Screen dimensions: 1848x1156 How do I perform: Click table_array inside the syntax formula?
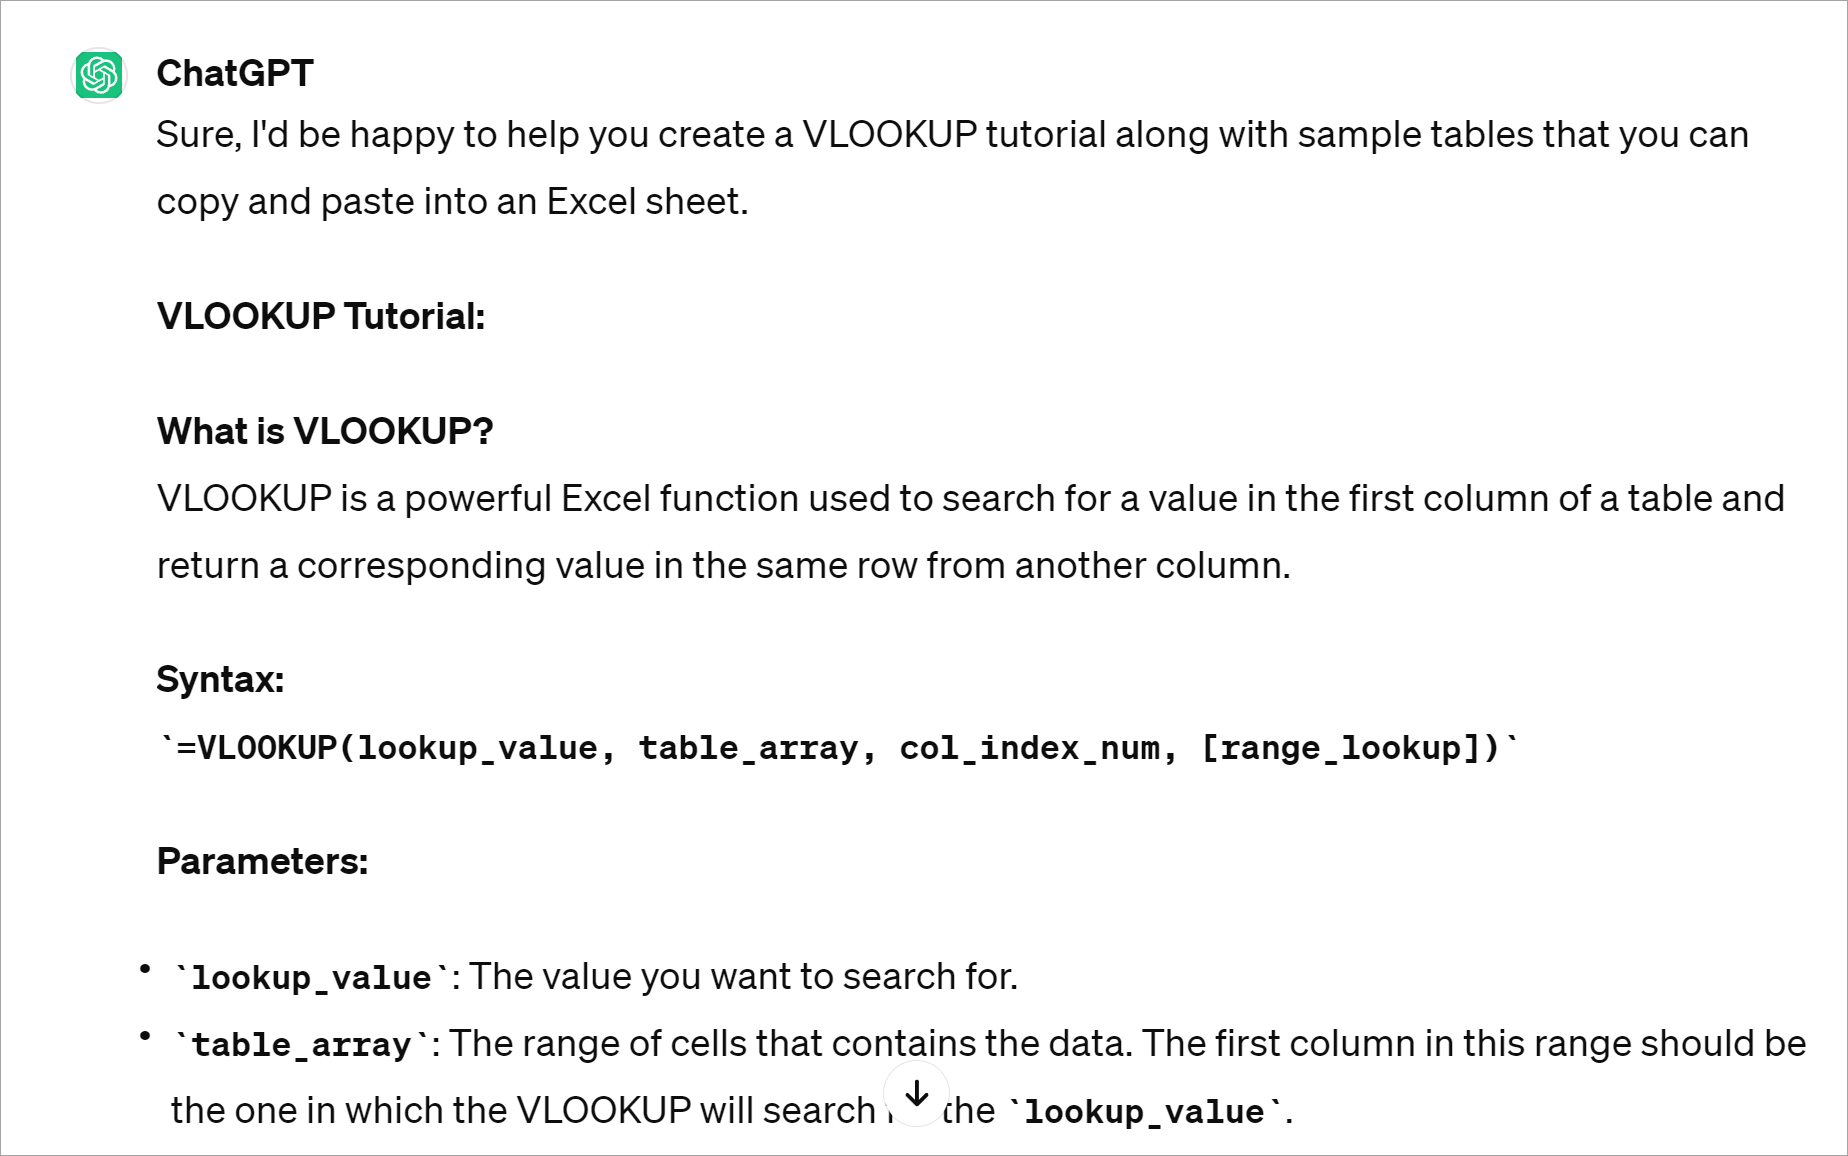[748, 748]
